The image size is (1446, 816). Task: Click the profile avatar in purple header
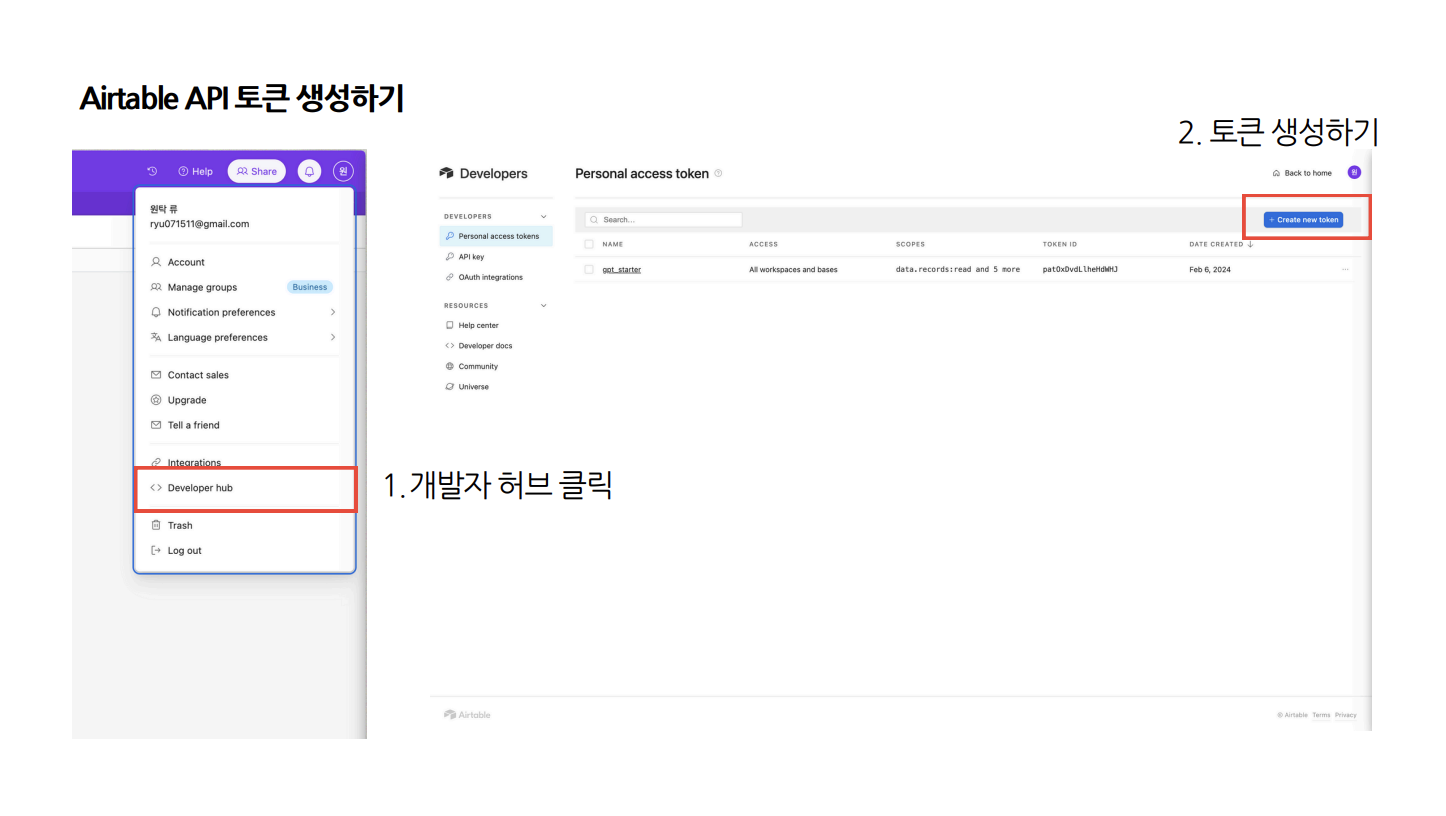pyautogui.click(x=343, y=171)
